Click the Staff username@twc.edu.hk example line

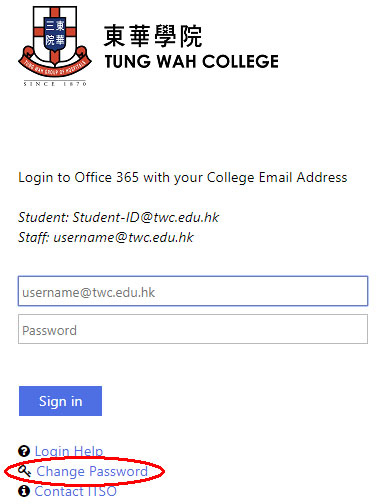tap(106, 237)
